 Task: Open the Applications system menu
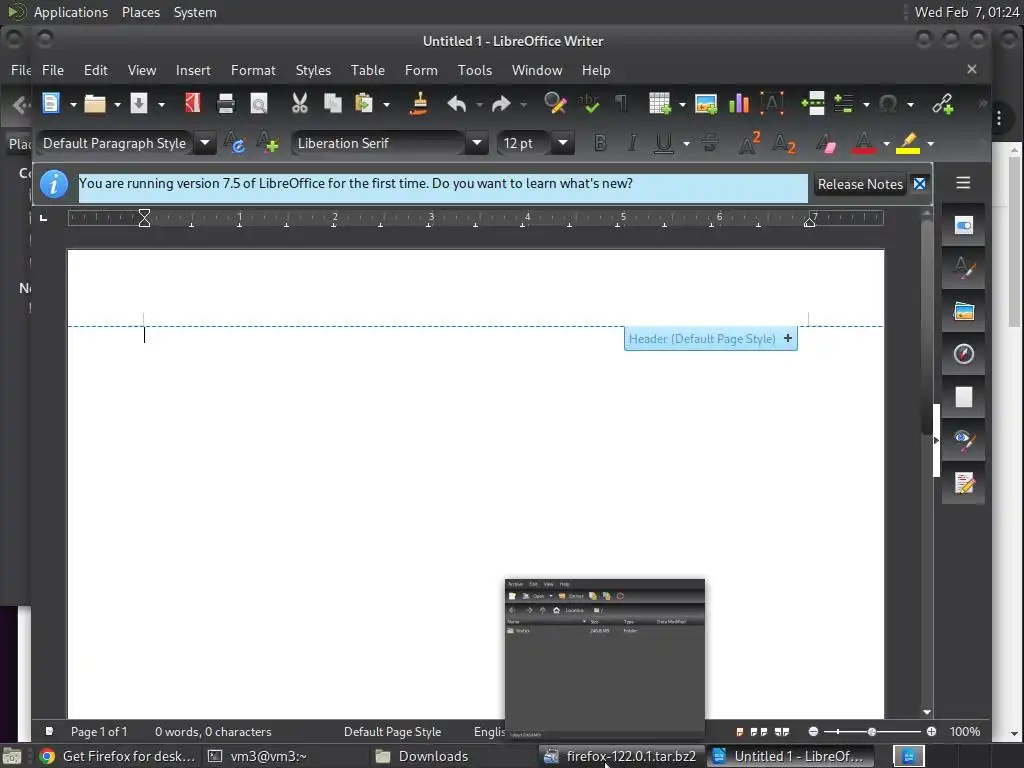(x=71, y=12)
